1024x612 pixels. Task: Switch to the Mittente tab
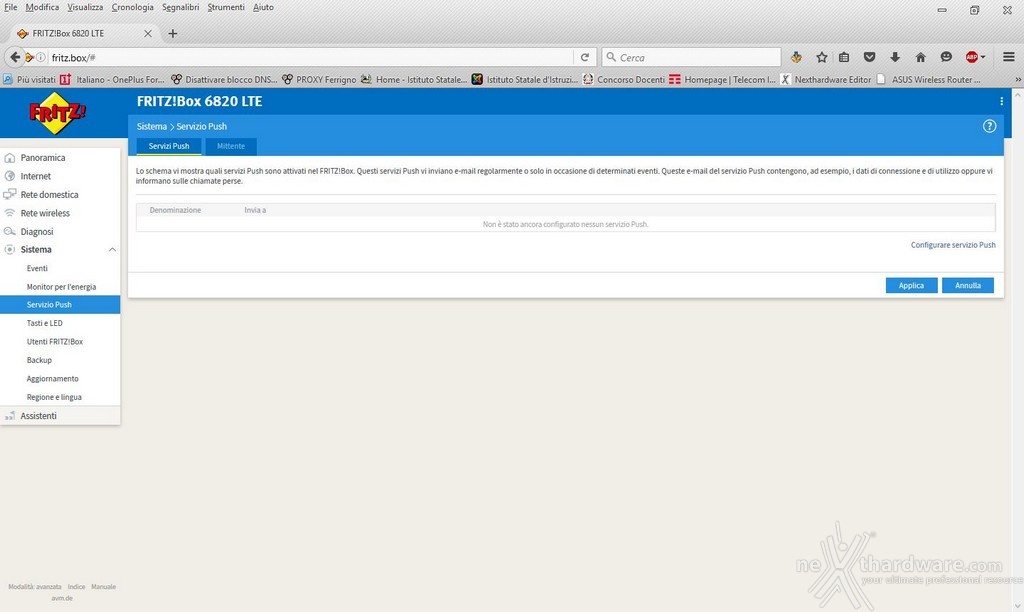231,146
